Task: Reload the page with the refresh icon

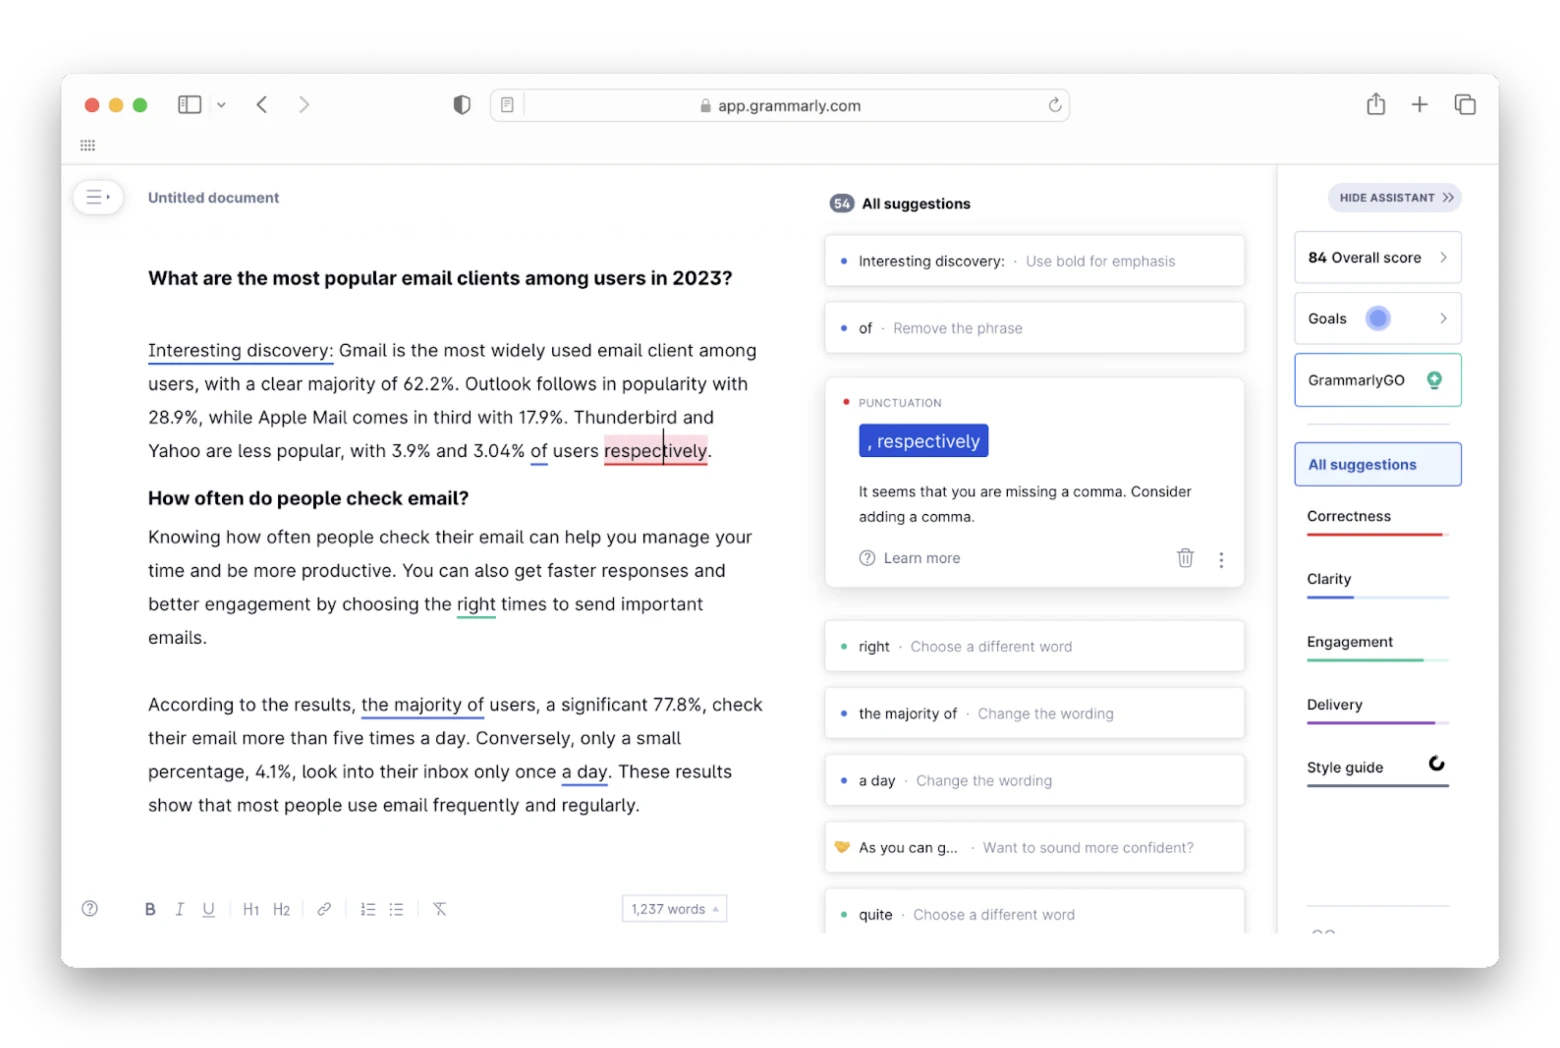Action: (x=1054, y=105)
